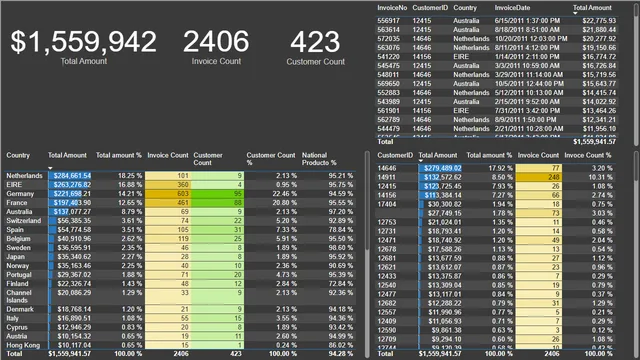Image resolution: width=640 pixels, height=360 pixels.
Task: Select the Portugal country row
Action: pos(180,274)
